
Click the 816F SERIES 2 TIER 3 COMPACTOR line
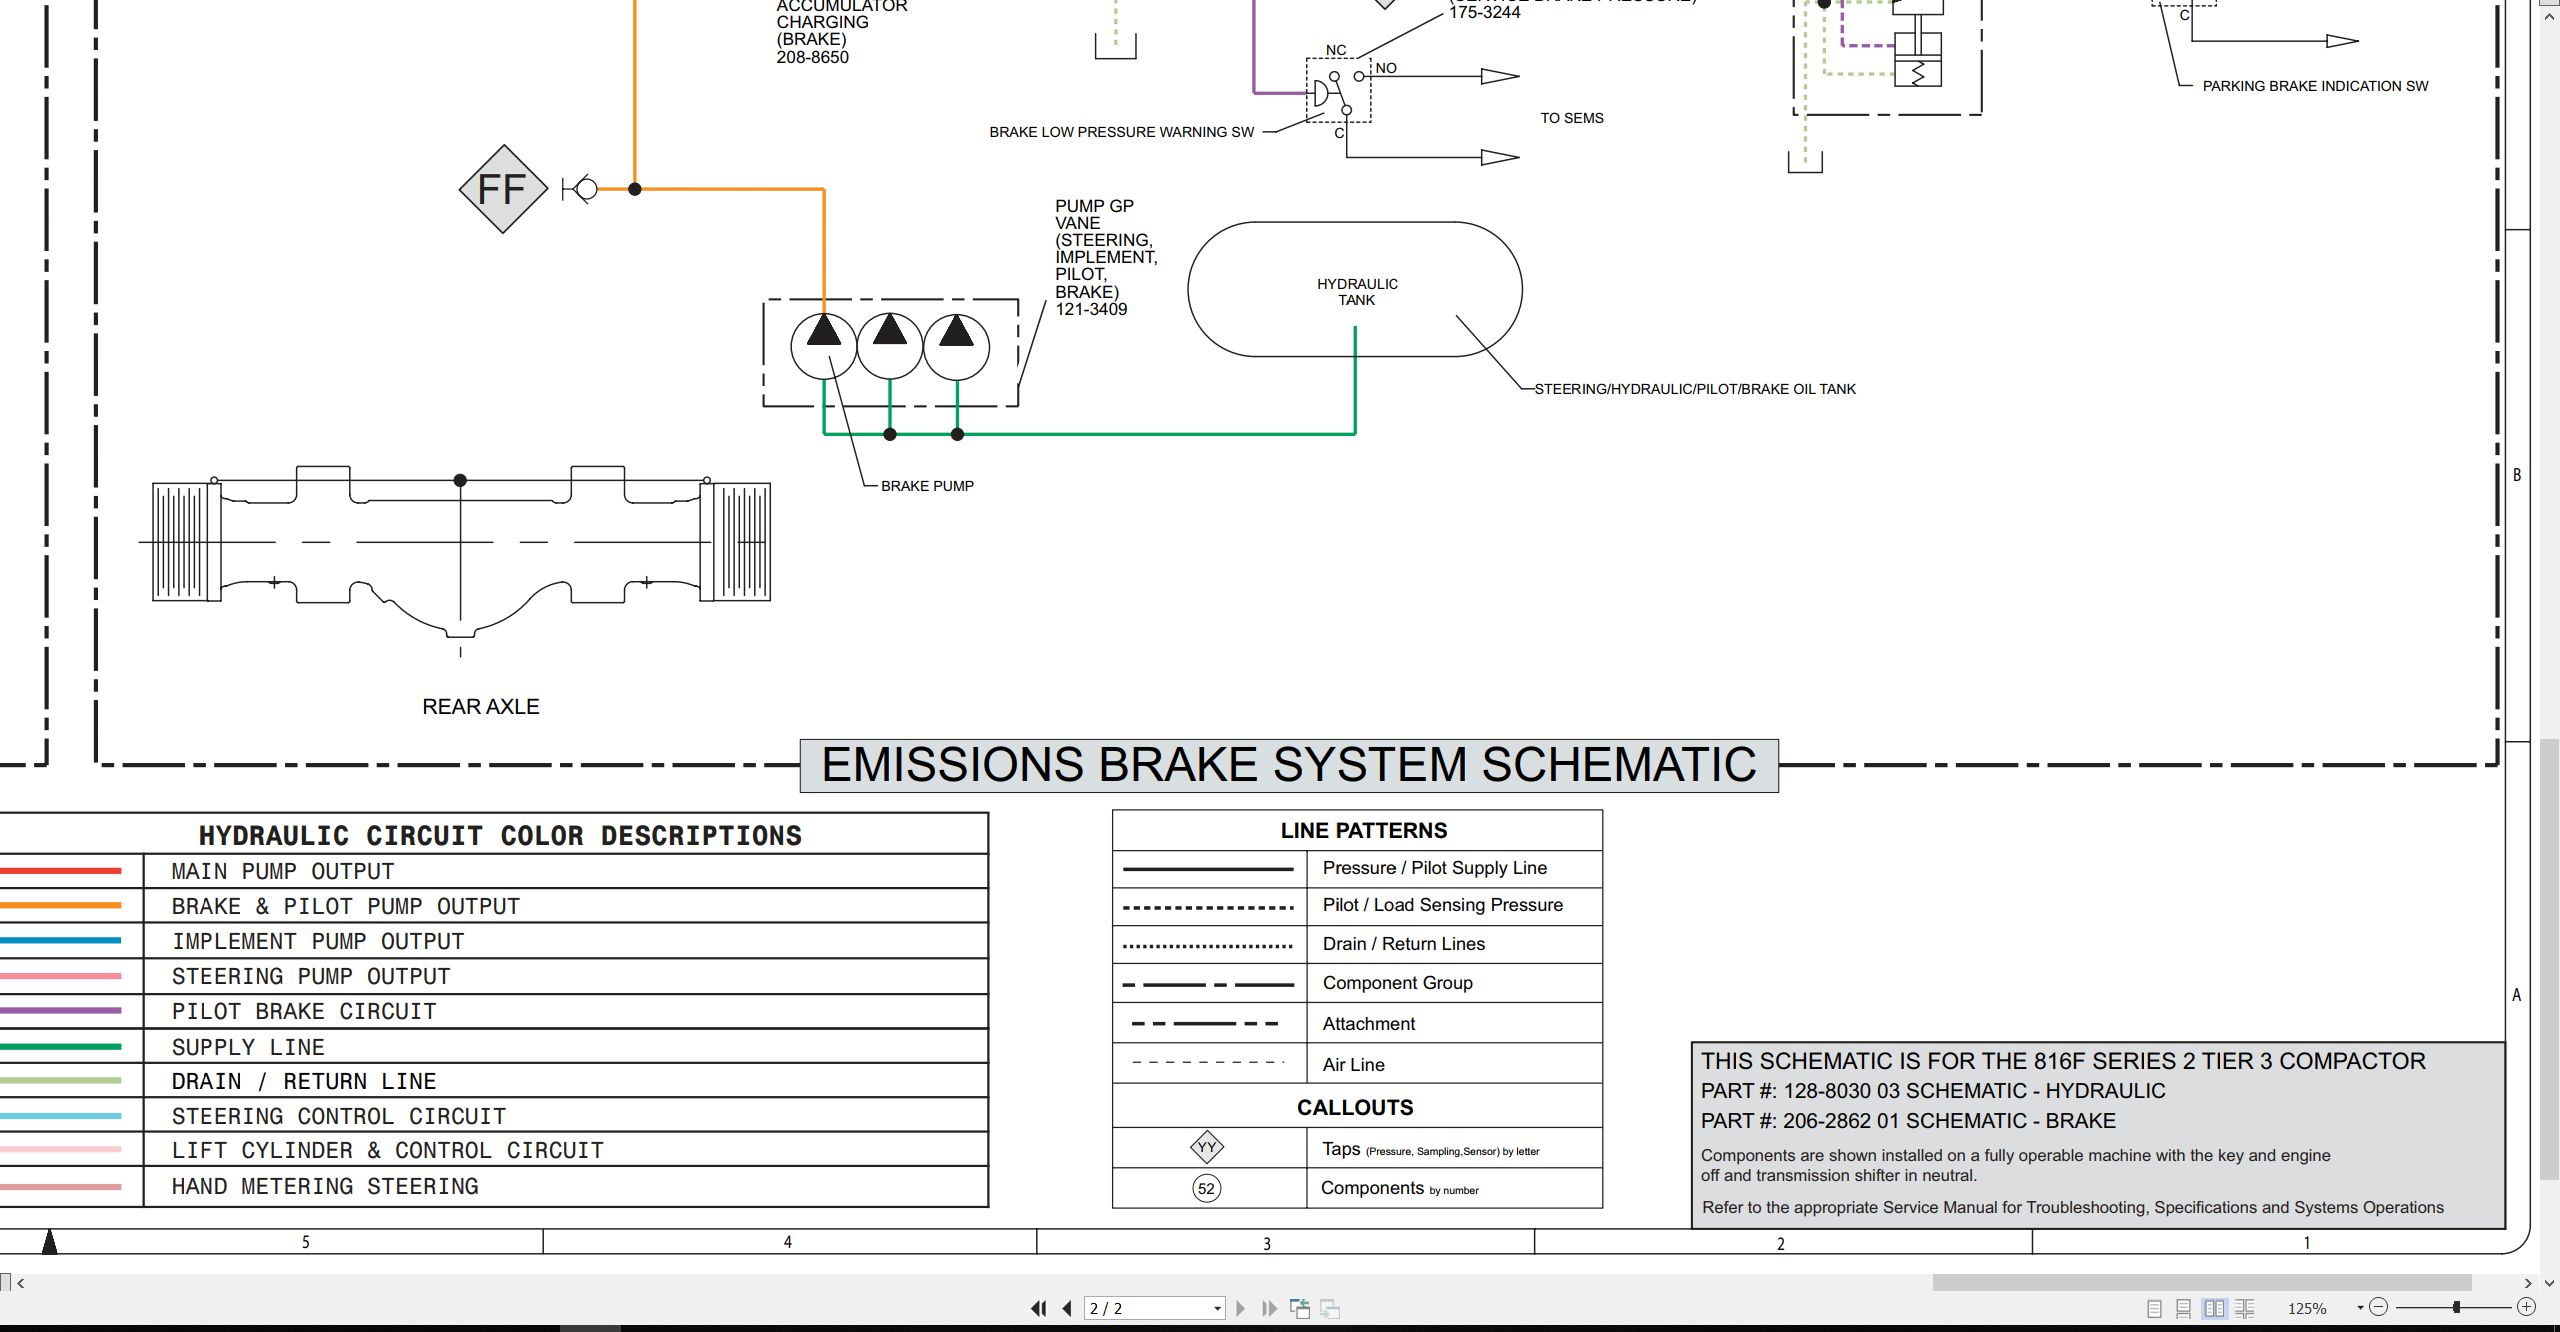[2063, 1061]
